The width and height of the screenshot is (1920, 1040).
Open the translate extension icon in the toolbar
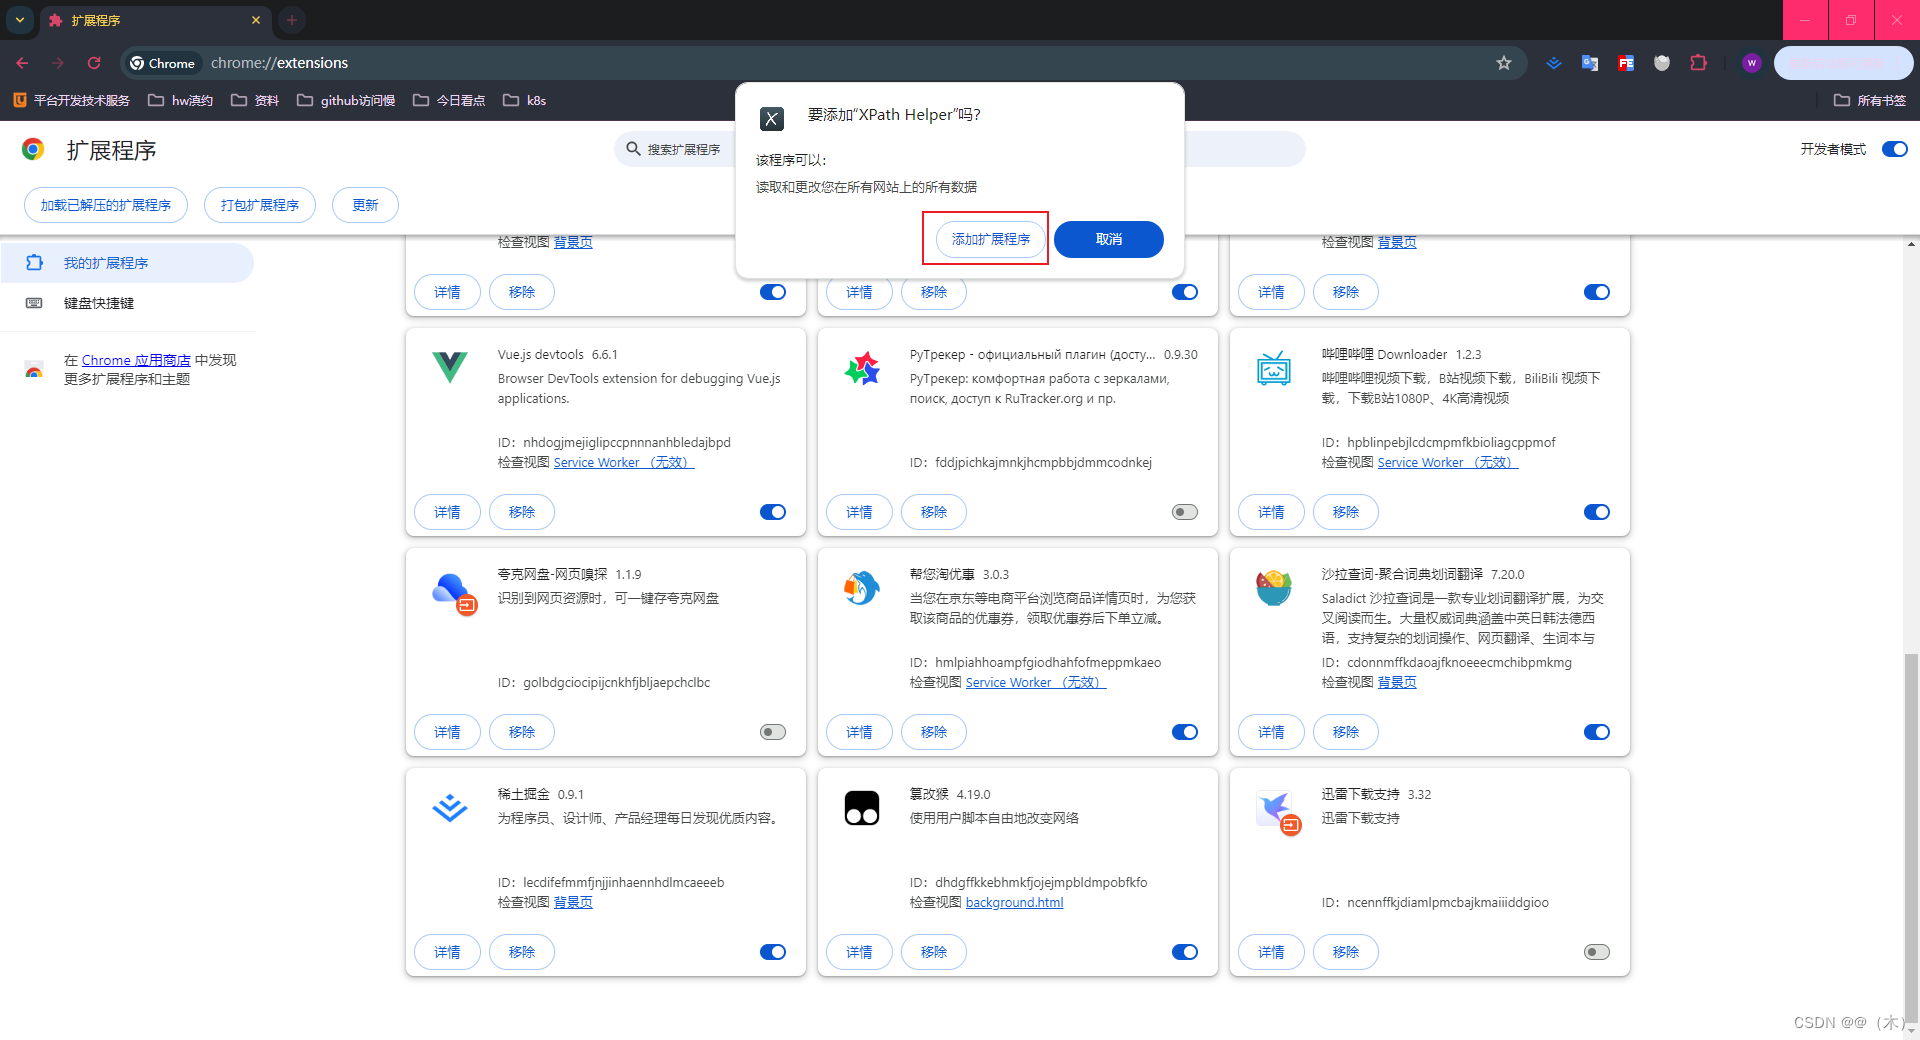click(x=1590, y=63)
